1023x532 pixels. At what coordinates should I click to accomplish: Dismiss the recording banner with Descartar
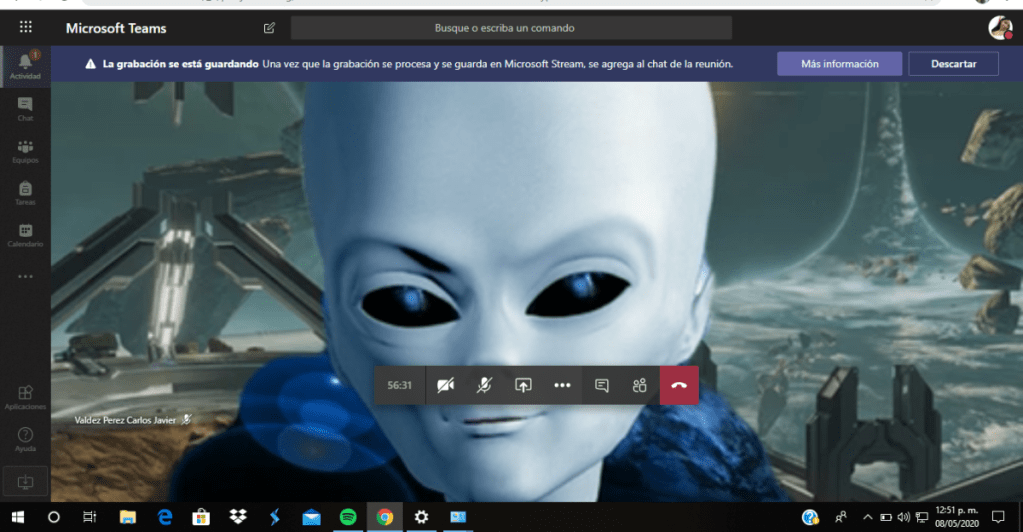click(953, 64)
